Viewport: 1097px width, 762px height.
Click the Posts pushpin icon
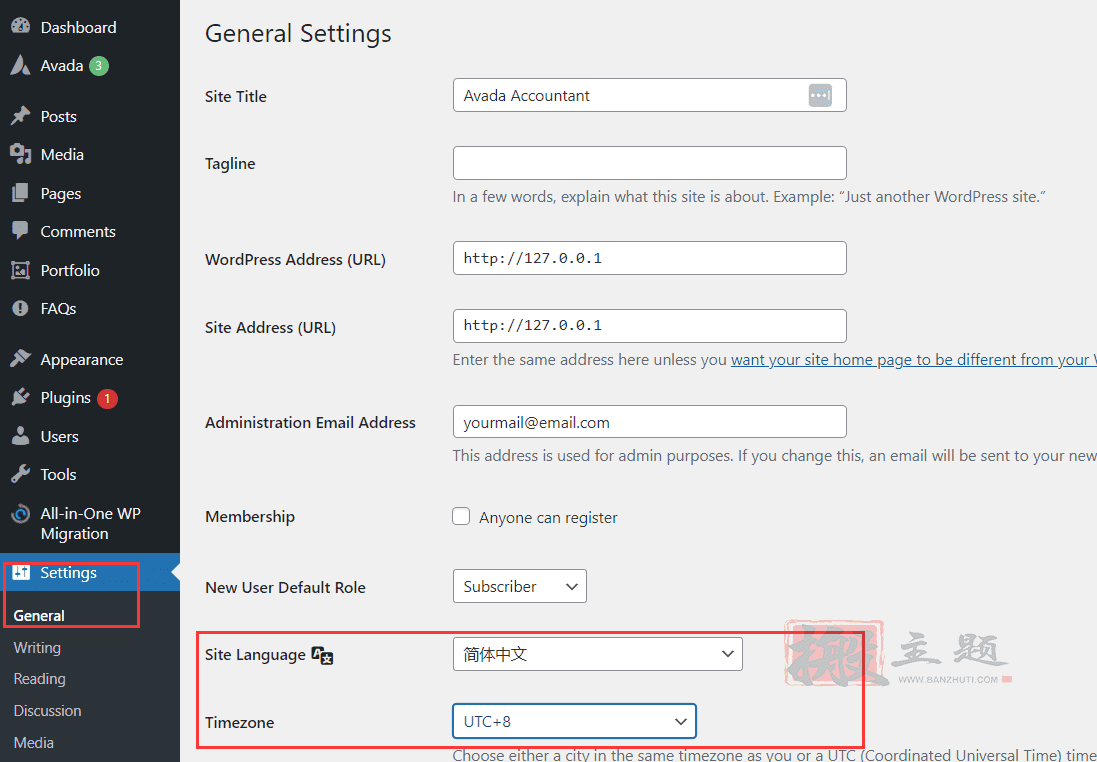[21, 115]
